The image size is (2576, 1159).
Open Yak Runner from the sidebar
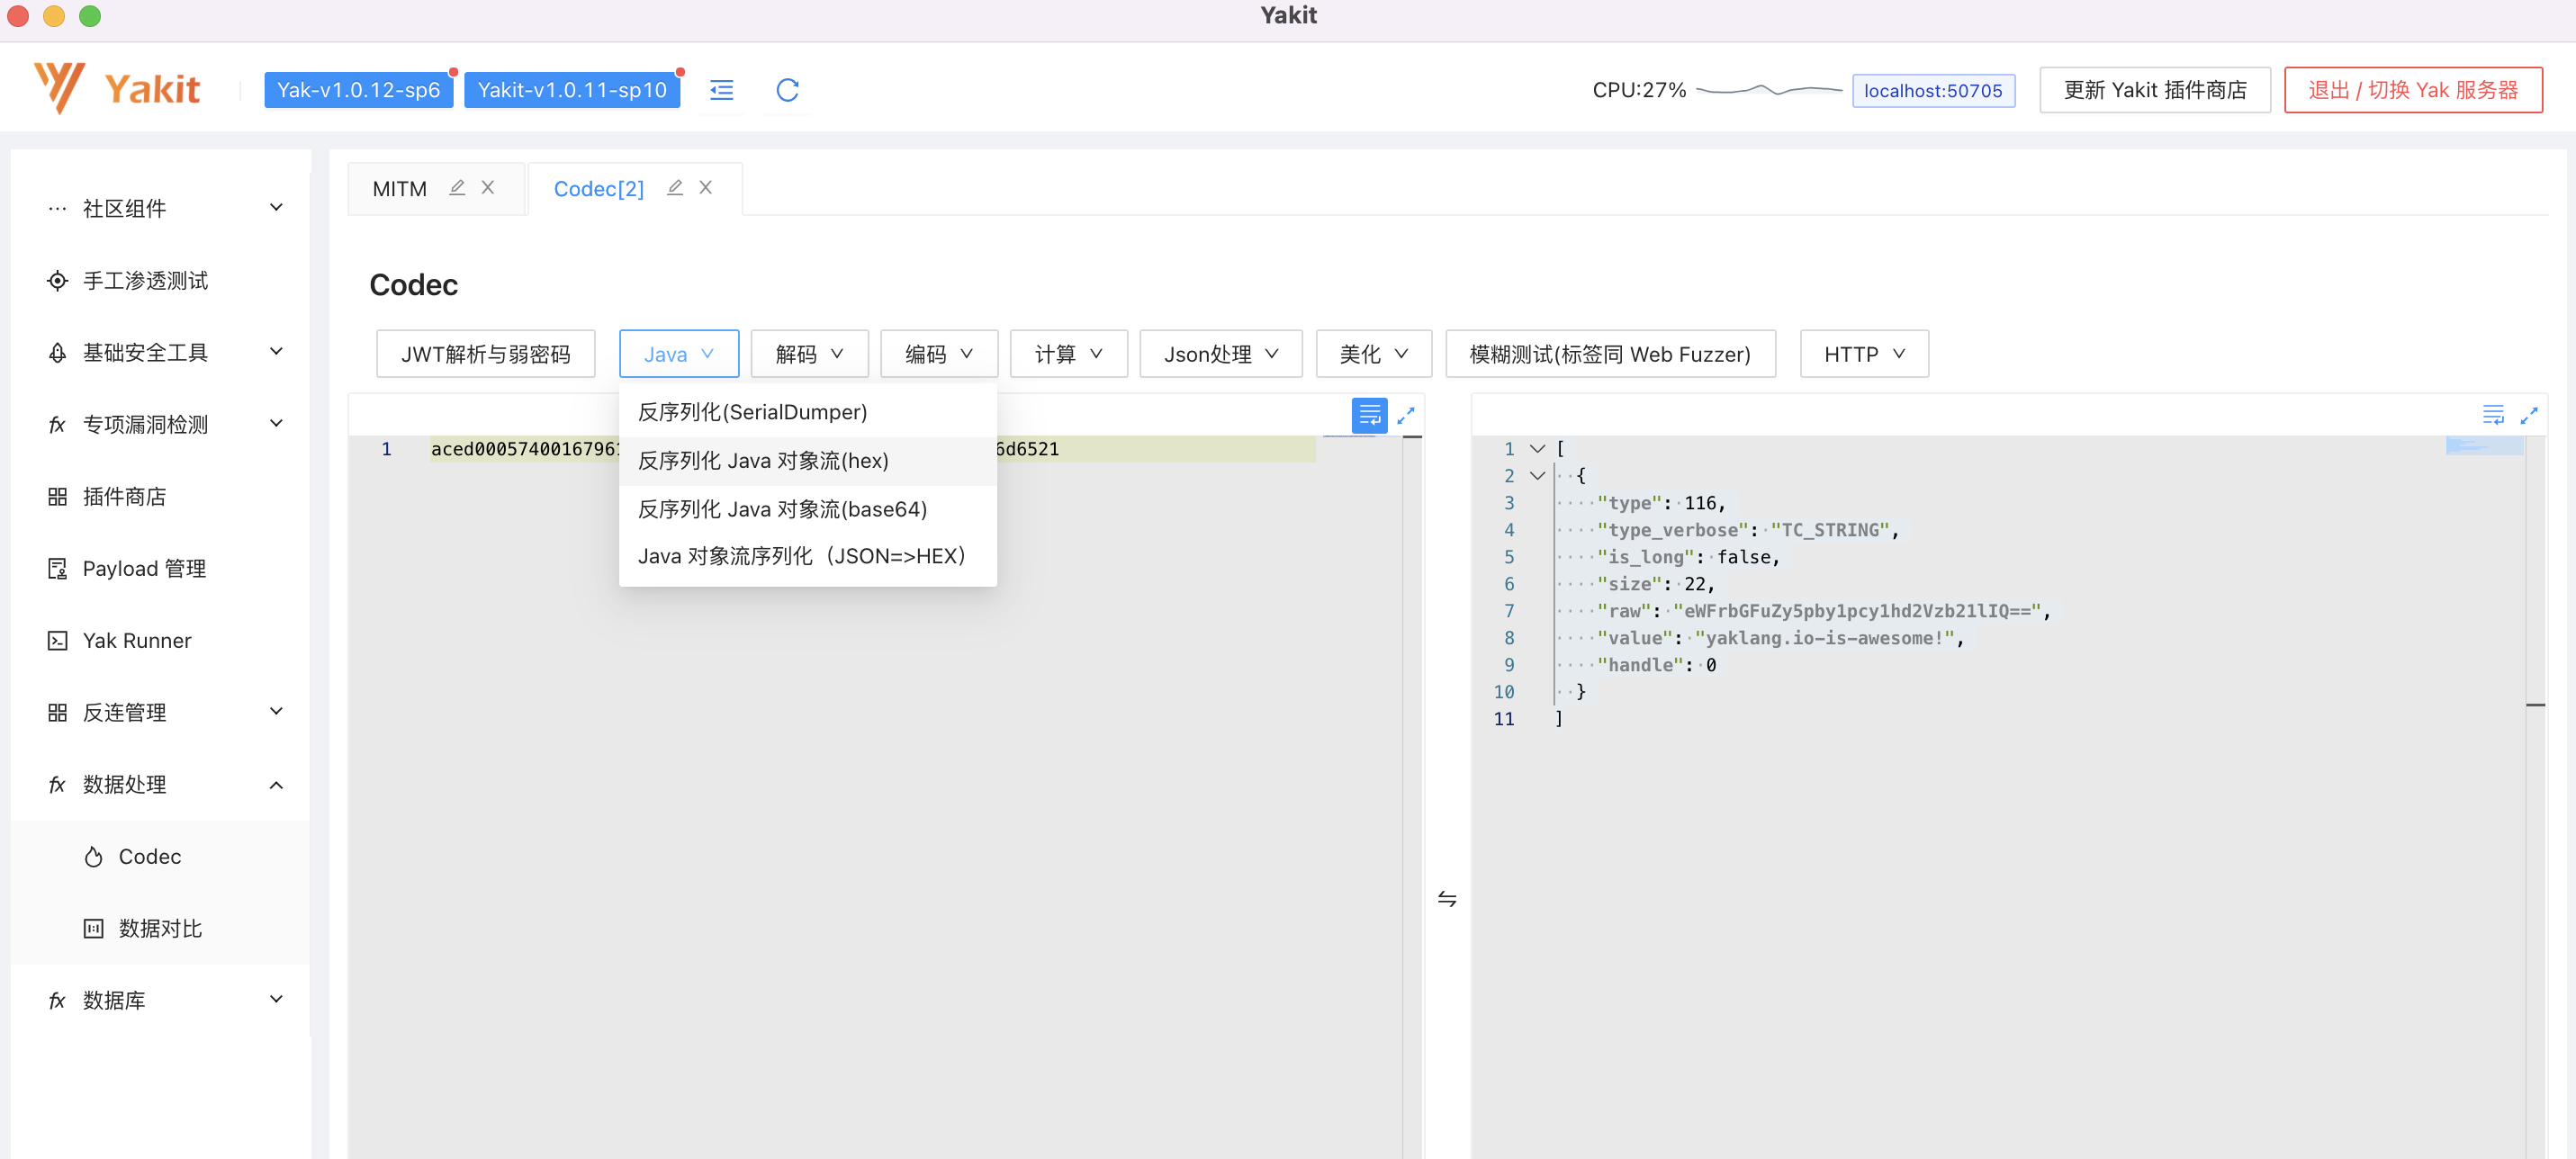136,640
